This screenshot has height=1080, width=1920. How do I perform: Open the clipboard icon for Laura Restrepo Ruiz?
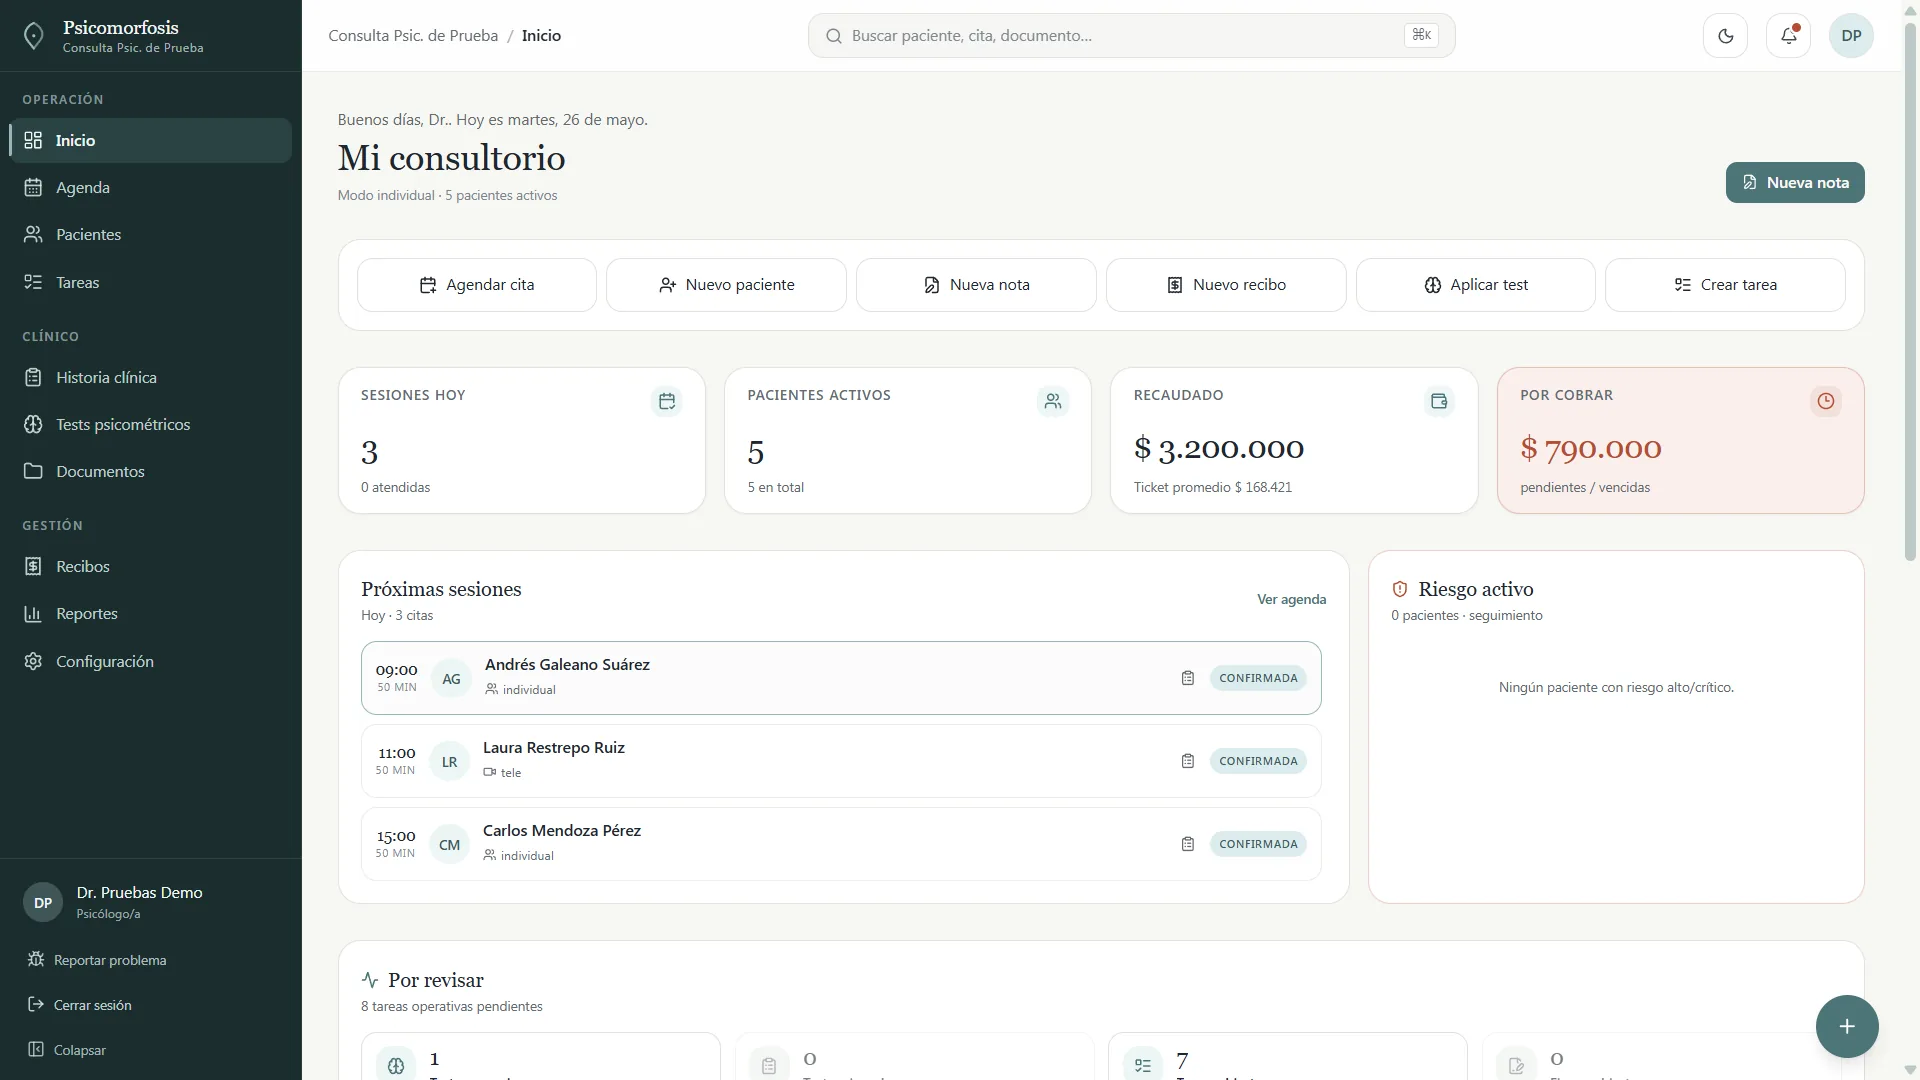pyautogui.click(x=1188, y=761)
